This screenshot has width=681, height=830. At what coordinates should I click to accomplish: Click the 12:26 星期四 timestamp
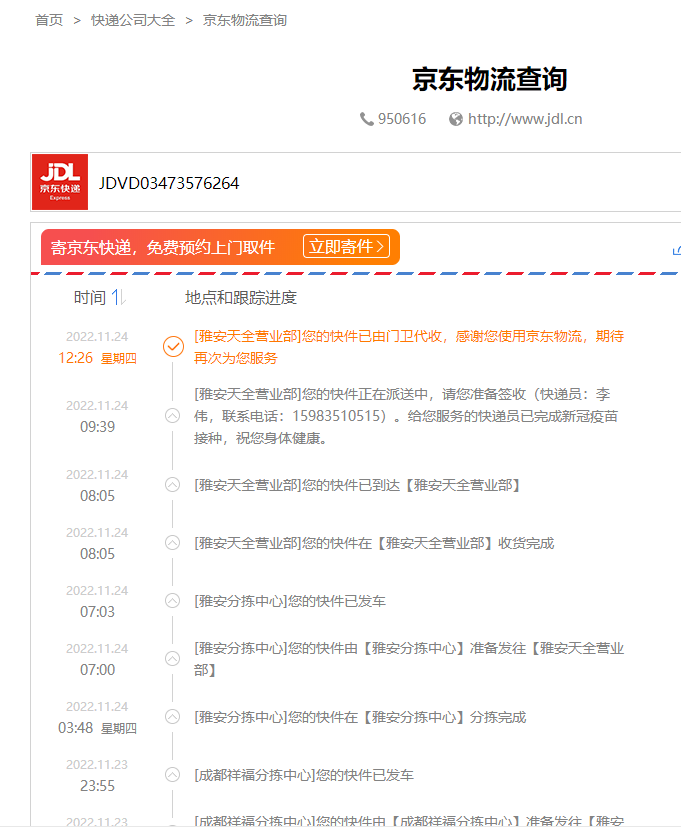click(x=97, y=358)
